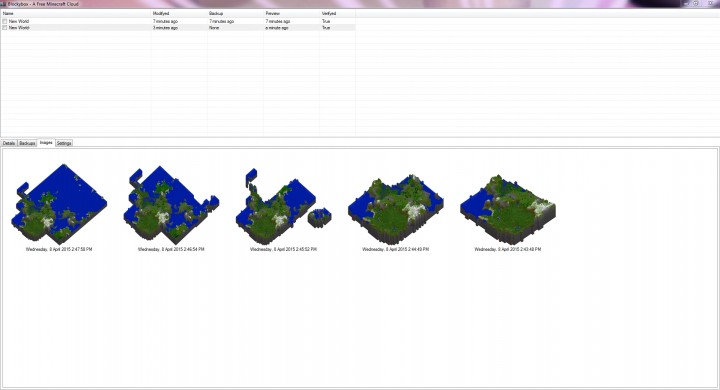Click the Modifyed cell '3 minutes ago'
Image resolution: width=720 pixels, height=390 pixels.
point(165,28)
